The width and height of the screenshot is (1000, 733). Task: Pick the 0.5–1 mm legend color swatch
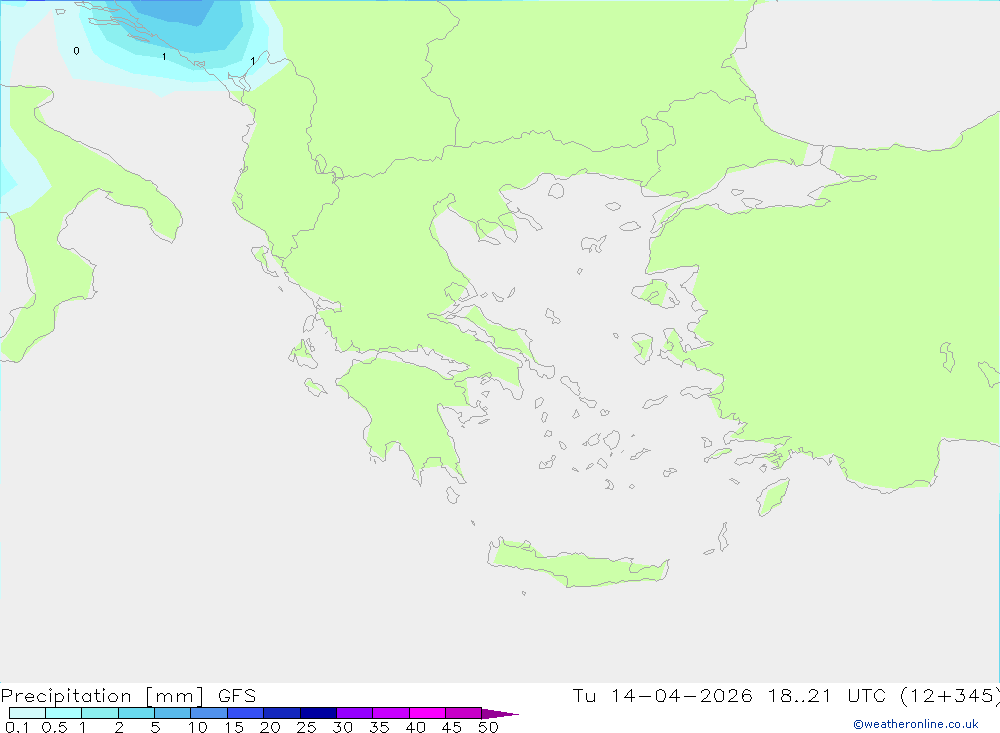[63, 713]
